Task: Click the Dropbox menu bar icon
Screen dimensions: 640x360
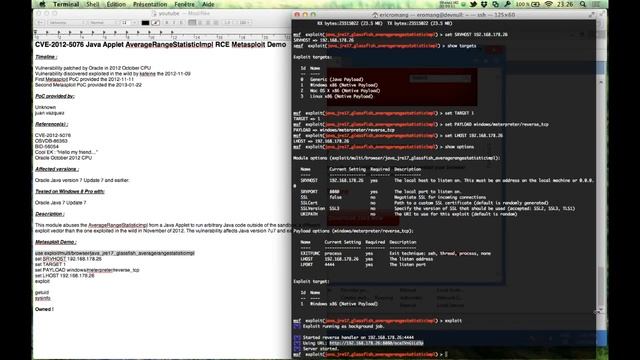Action: (x=484, y=4)
